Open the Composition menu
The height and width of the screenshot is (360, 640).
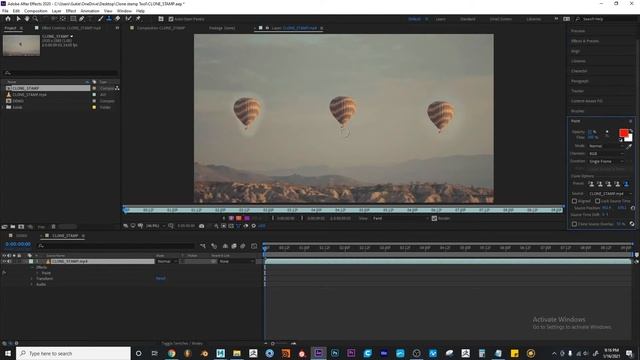pyautogui.click(x=36, y=11)
